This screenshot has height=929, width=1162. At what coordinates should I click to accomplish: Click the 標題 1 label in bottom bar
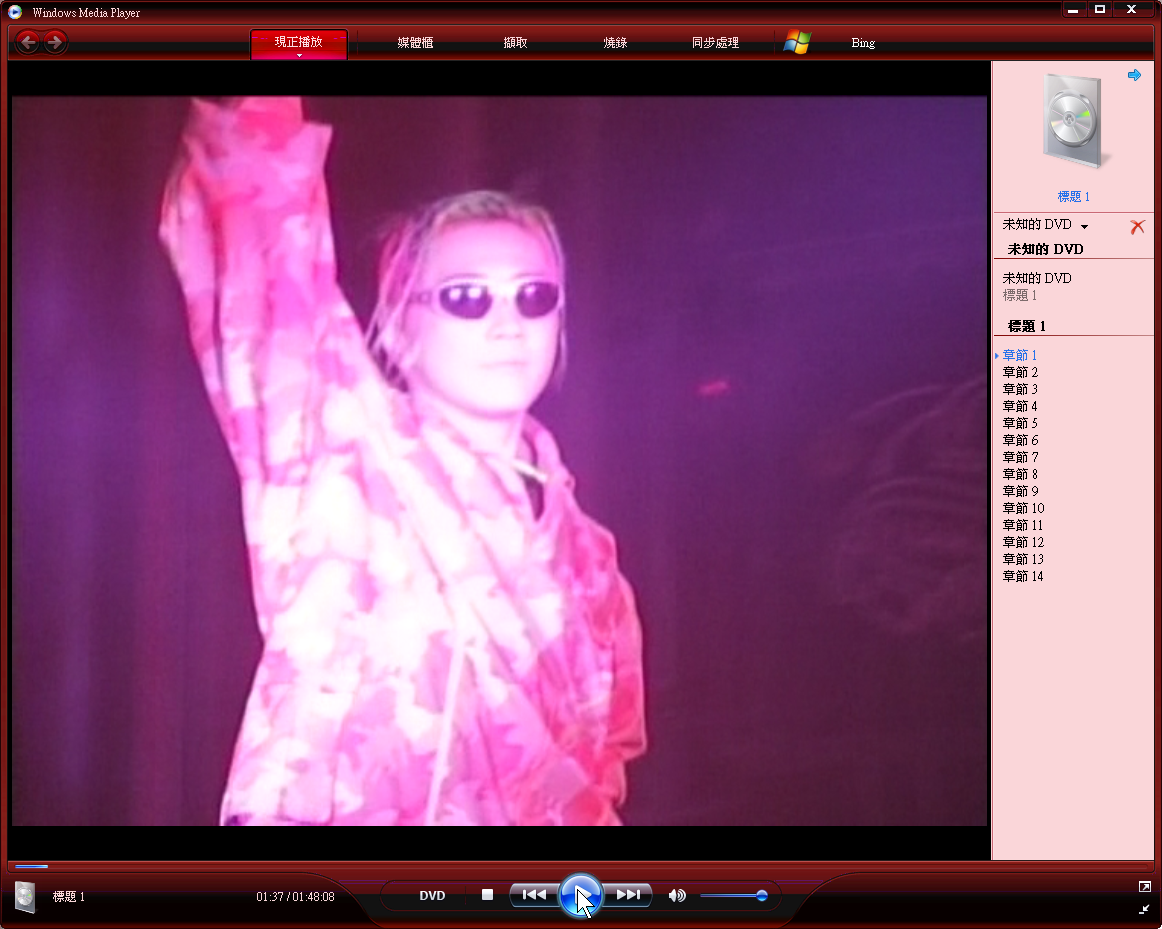[x=68, y=896]
